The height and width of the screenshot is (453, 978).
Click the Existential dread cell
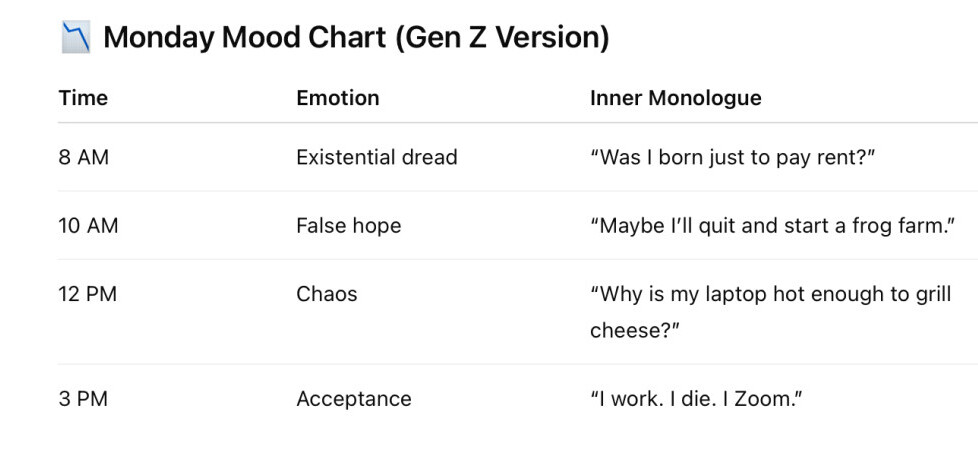[376, 157]
